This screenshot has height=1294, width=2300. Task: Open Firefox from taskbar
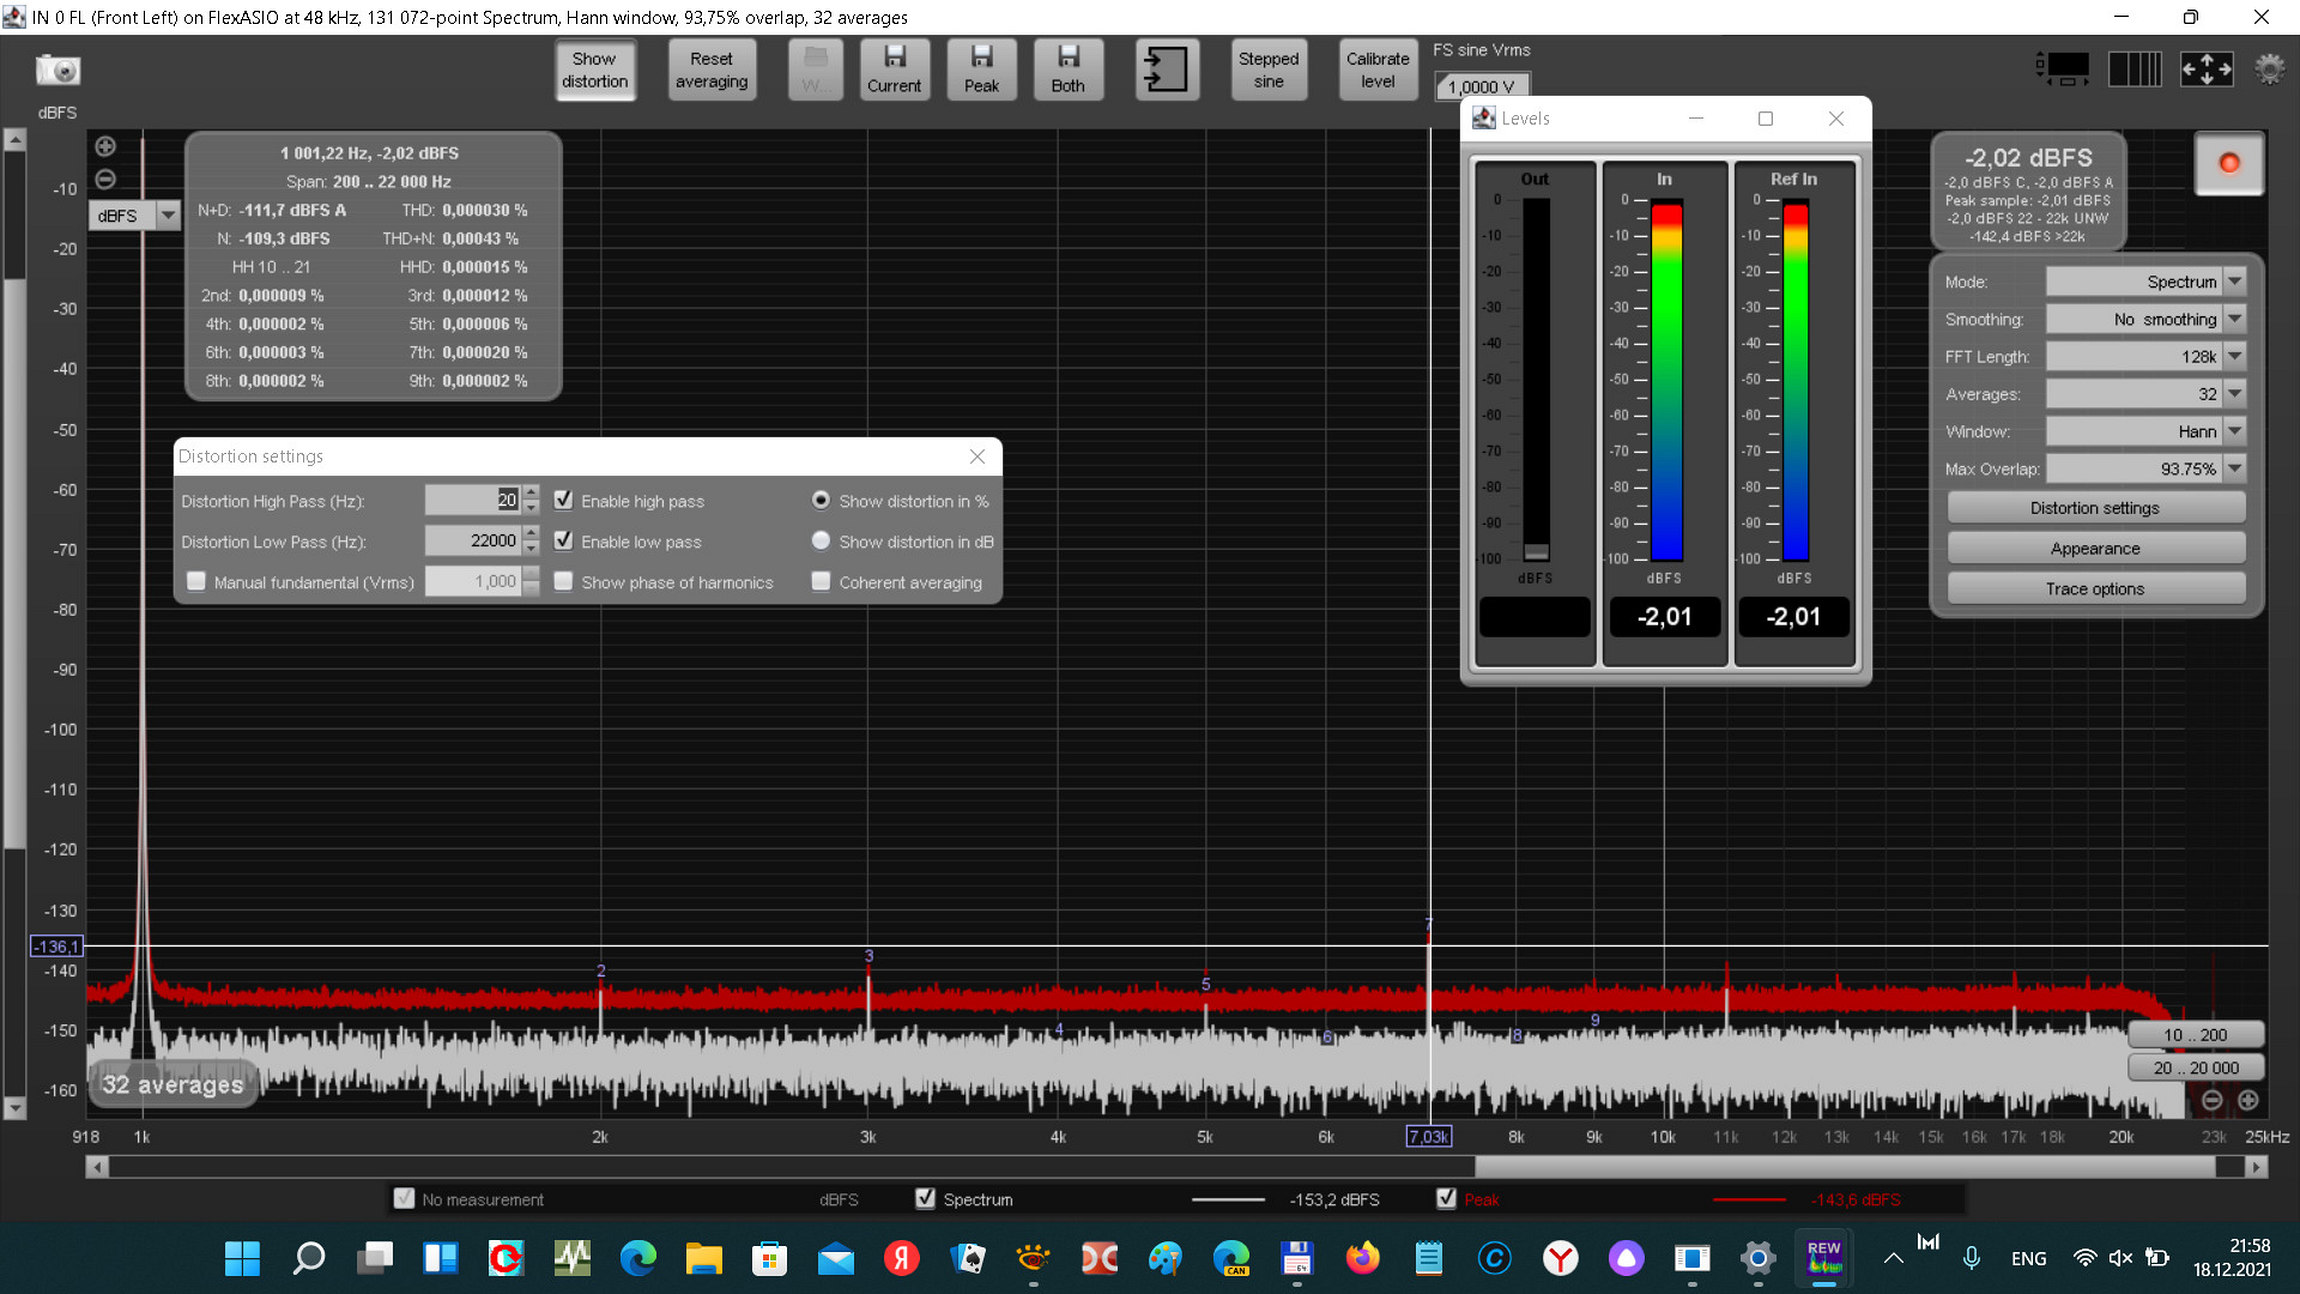1362,1258
